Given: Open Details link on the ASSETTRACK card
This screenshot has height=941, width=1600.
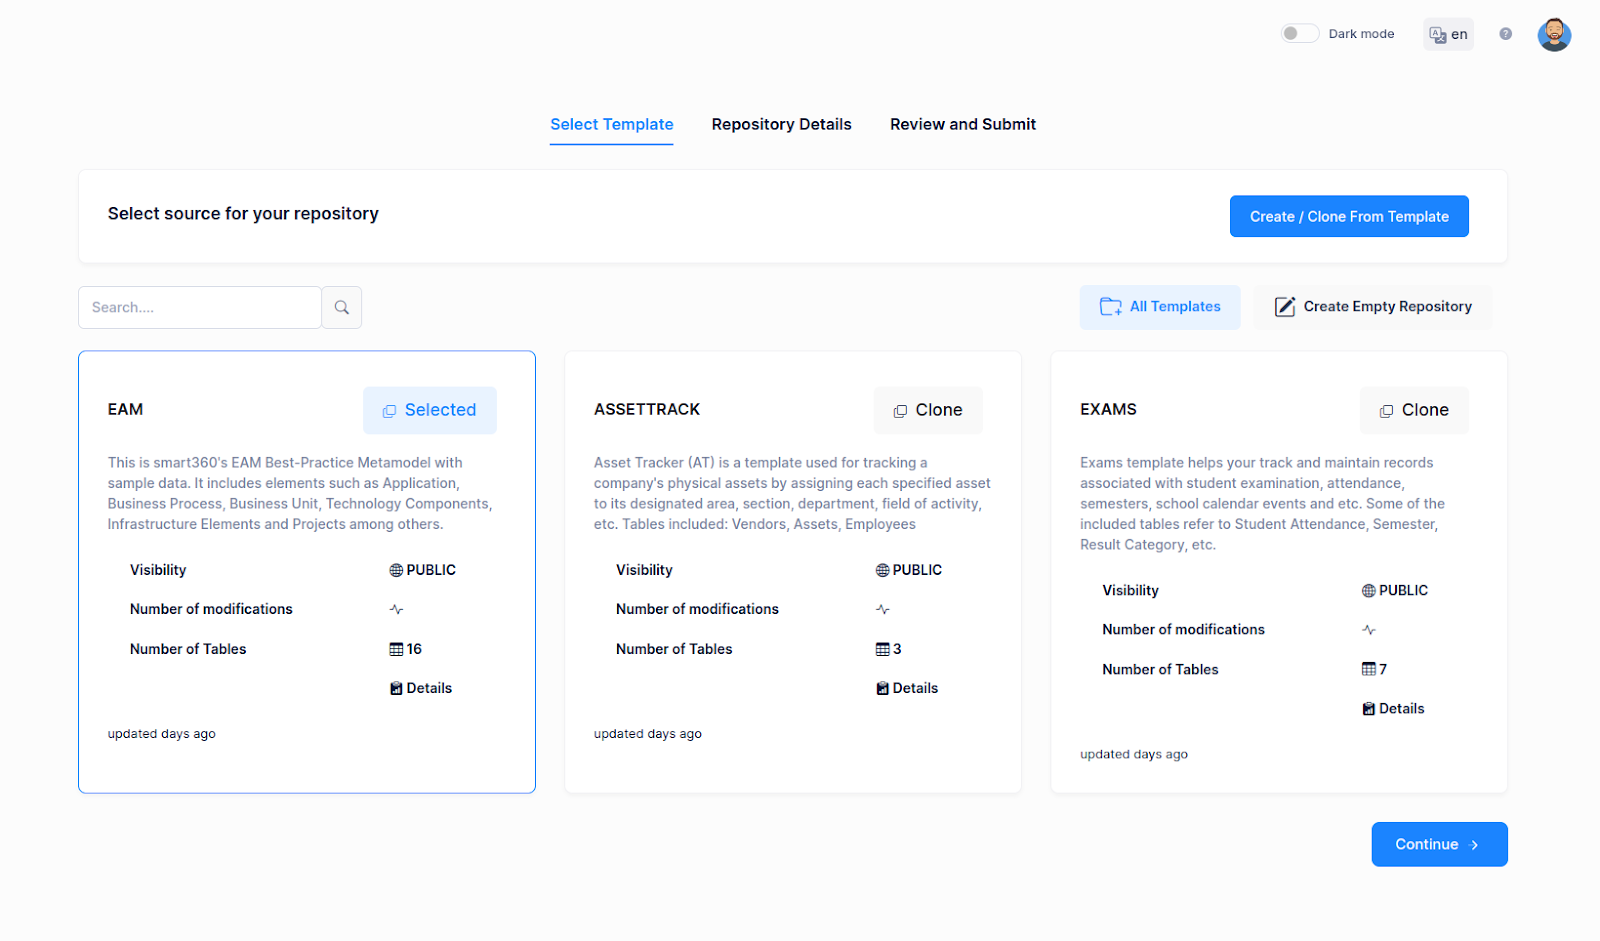Looking at the screenshot, I should point(907,688).
